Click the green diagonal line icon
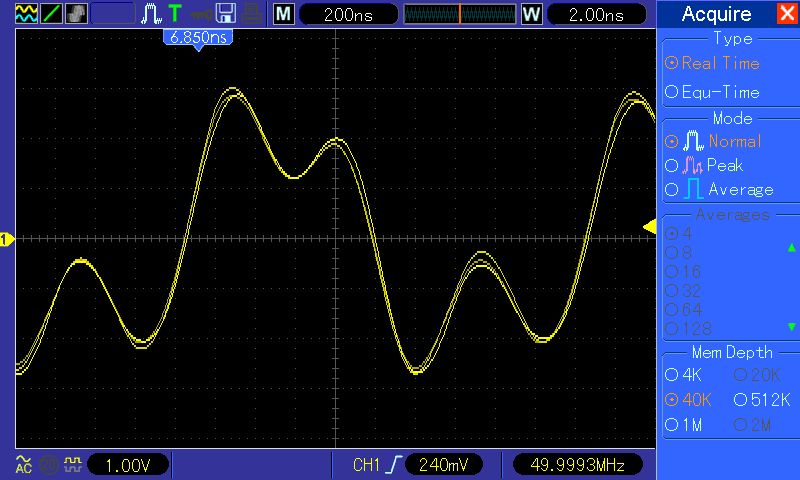The height and width of the screenshot is (480, 800). click(51, 13)
